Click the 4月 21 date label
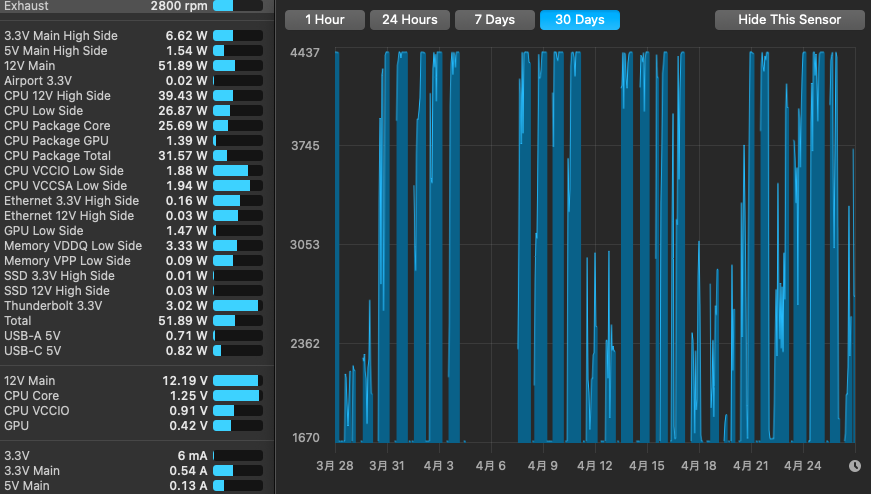This screenshot has height=494, width=871. point(750,466)
